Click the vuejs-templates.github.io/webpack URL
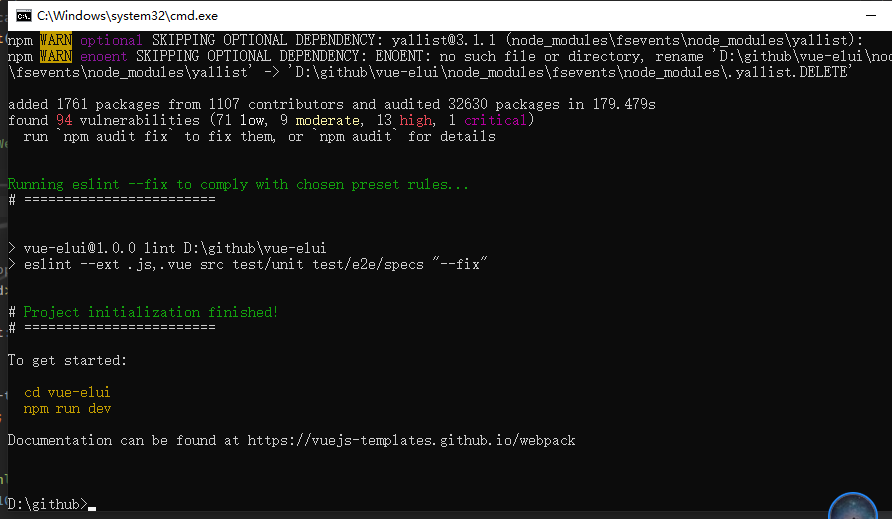This screenshot has width=892, height=519. tap(411, 440)
